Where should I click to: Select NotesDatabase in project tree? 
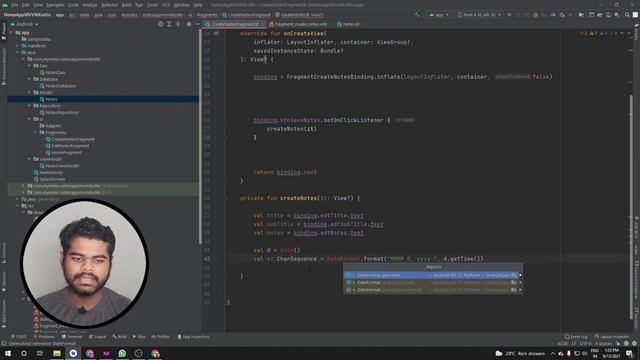pyautogui.click(x=58, y=86)
